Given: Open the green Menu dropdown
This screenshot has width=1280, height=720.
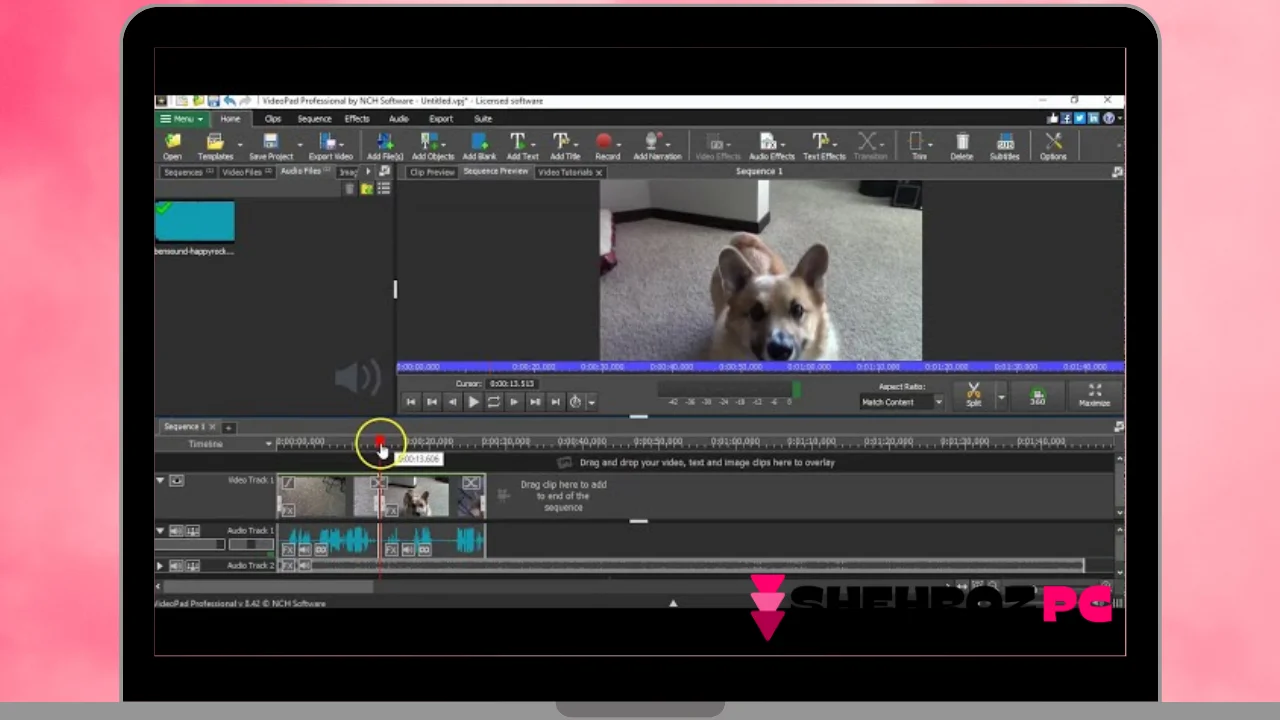Looking at the screenshot, I should [x=182, y=118].
